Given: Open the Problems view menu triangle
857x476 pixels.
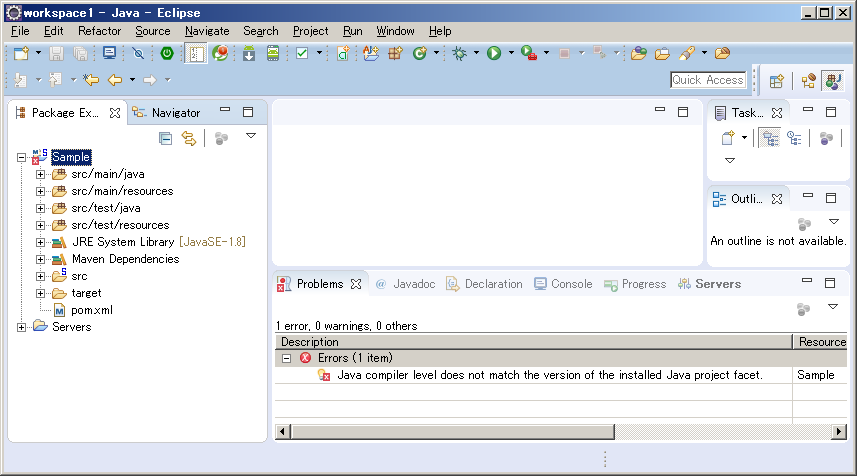Looking at the screenshot, I should pyautogui.click(x=833, y=307).
